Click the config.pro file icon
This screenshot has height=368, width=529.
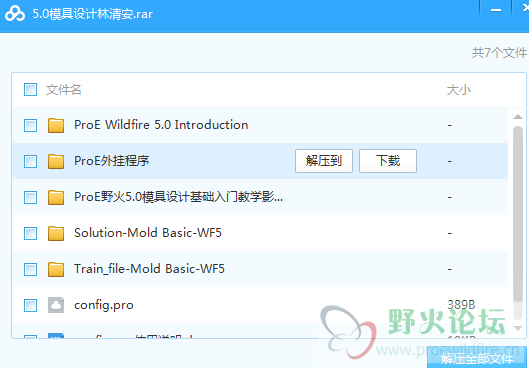pos(56,305)
